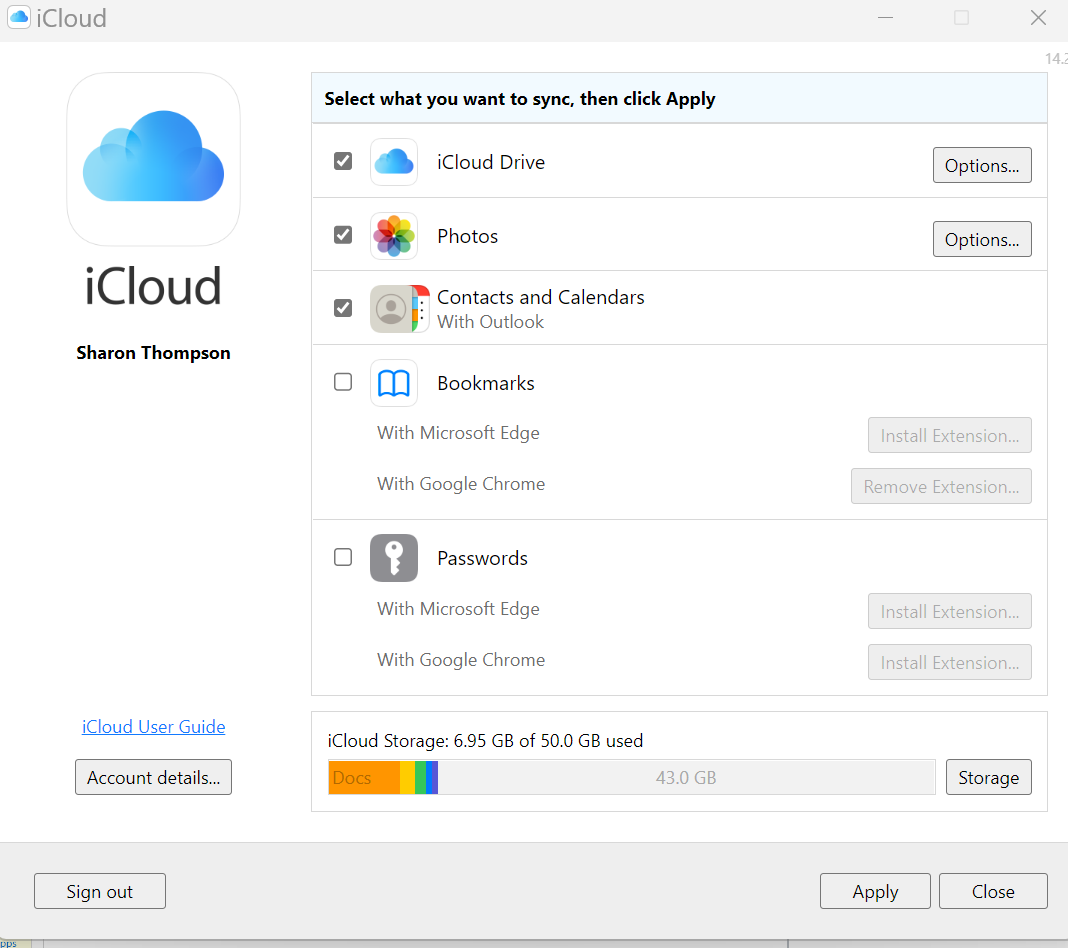The width and height of the screenshot is (1068, 948).
Task: Click the Close button at bottom
Action: coord(993,891)
